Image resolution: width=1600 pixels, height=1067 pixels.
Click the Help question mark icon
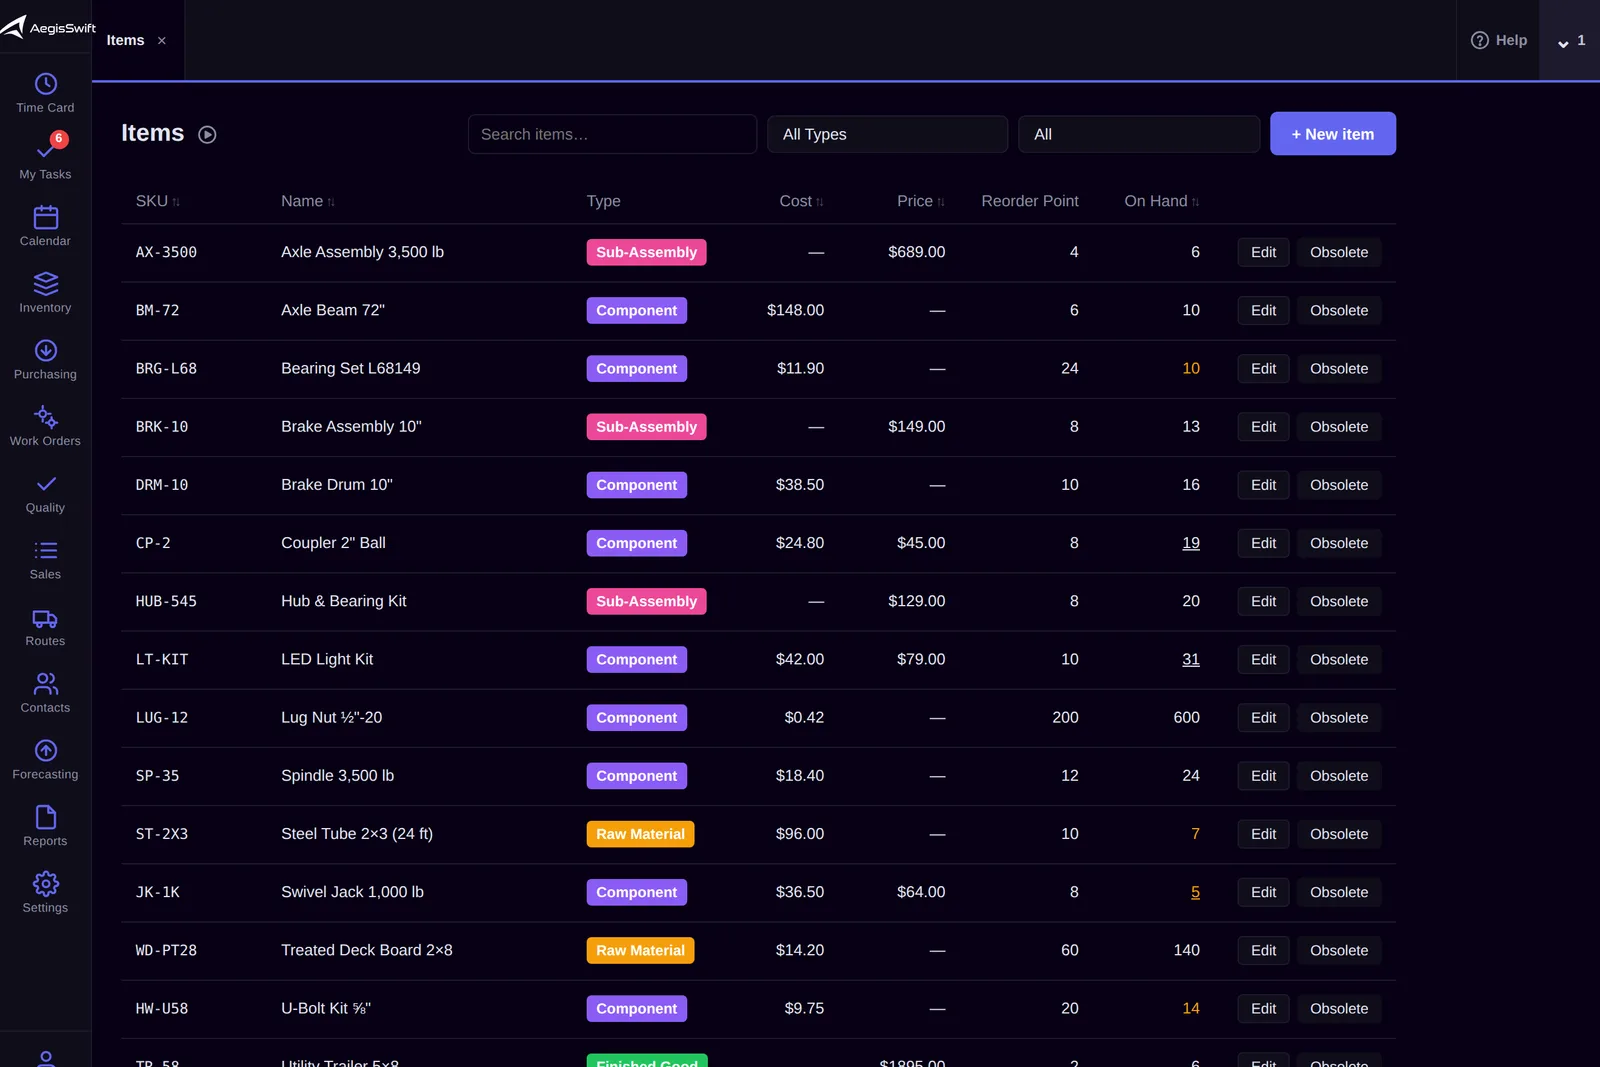[1480, 40]
